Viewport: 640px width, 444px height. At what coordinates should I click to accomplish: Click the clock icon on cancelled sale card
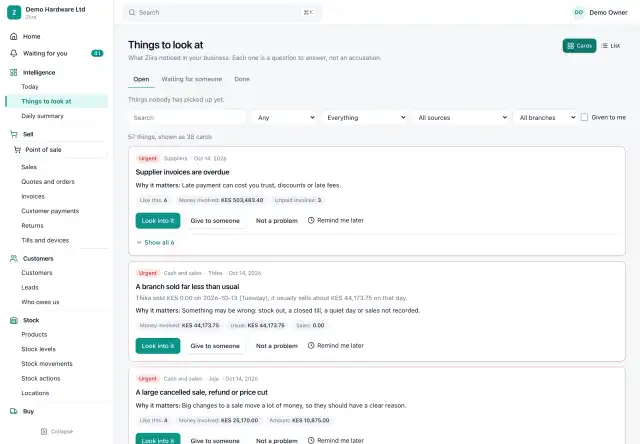click(x=311, y=441)
